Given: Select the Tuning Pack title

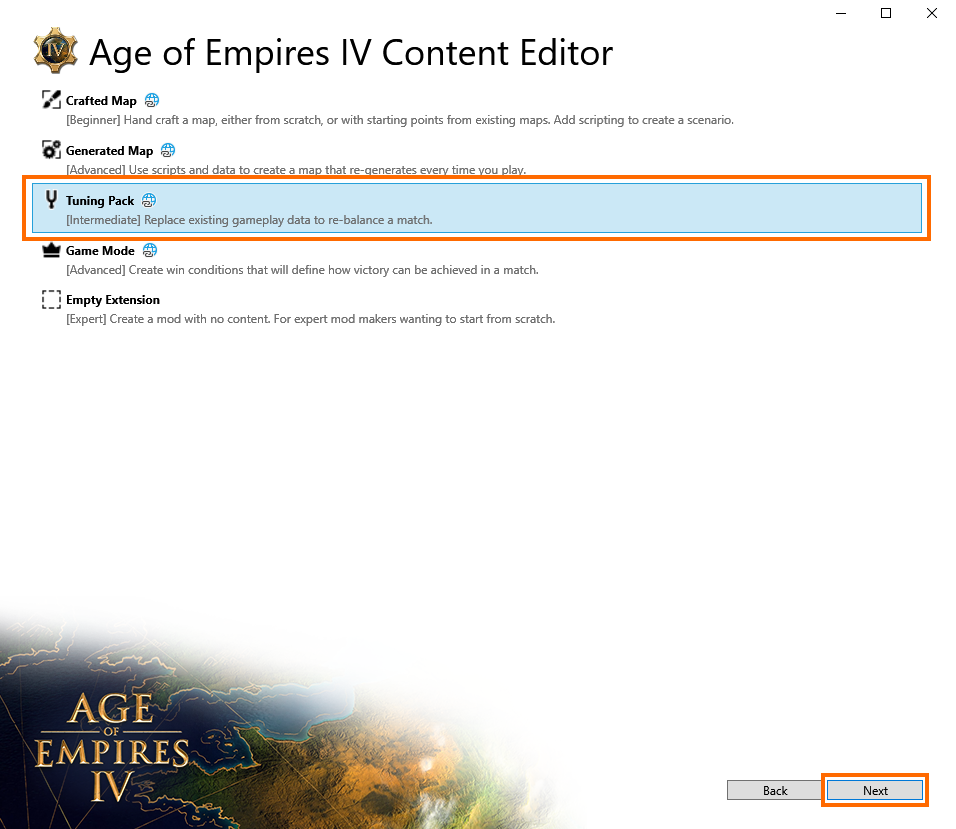Looking at the screenshot, I should (100, 201).
